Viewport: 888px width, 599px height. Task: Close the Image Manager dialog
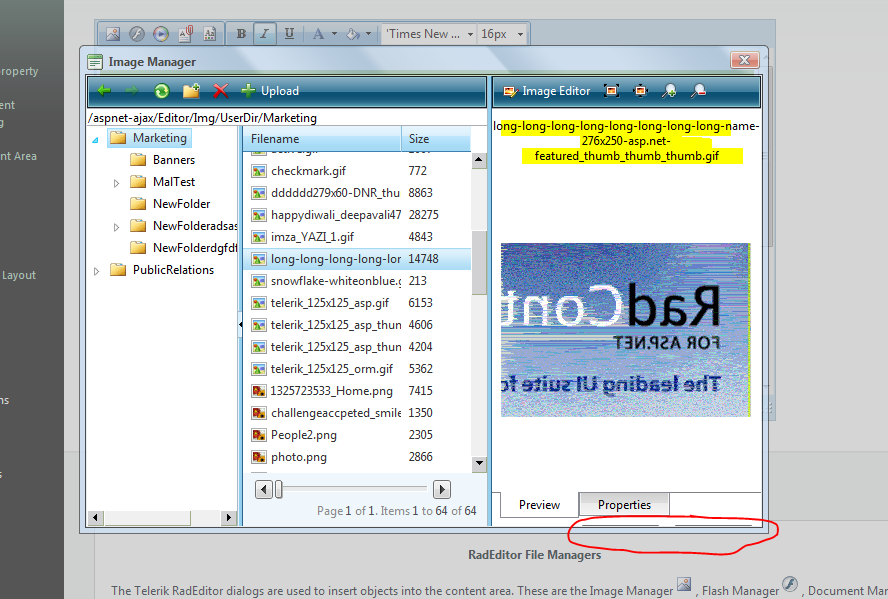coord(744,60)
